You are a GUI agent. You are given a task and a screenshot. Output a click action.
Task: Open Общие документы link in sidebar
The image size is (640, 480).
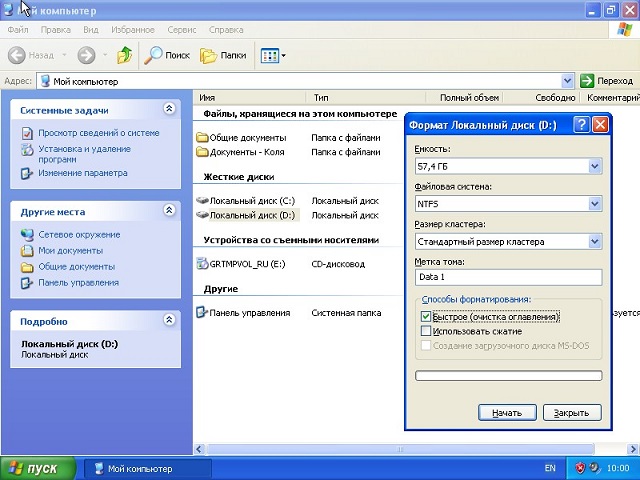click(x=77, y=267)
